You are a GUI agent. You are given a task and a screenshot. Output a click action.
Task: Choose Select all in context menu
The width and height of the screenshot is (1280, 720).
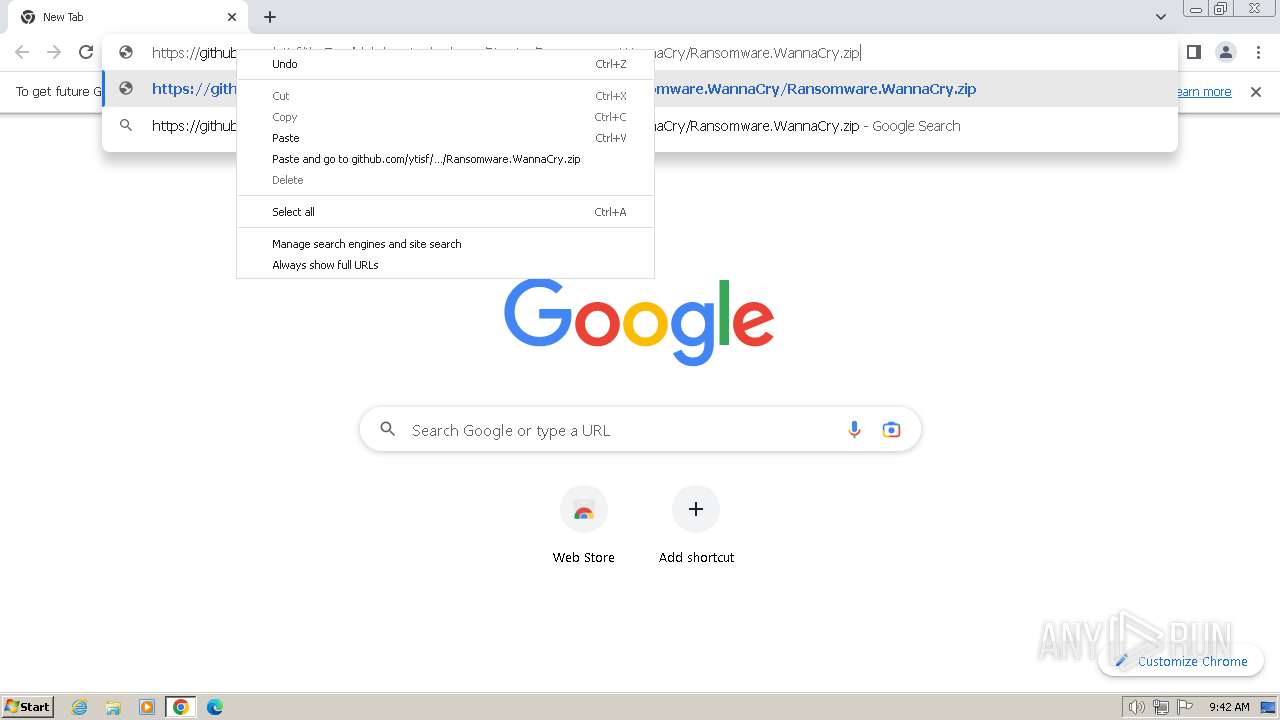click(x=445, y=212)
